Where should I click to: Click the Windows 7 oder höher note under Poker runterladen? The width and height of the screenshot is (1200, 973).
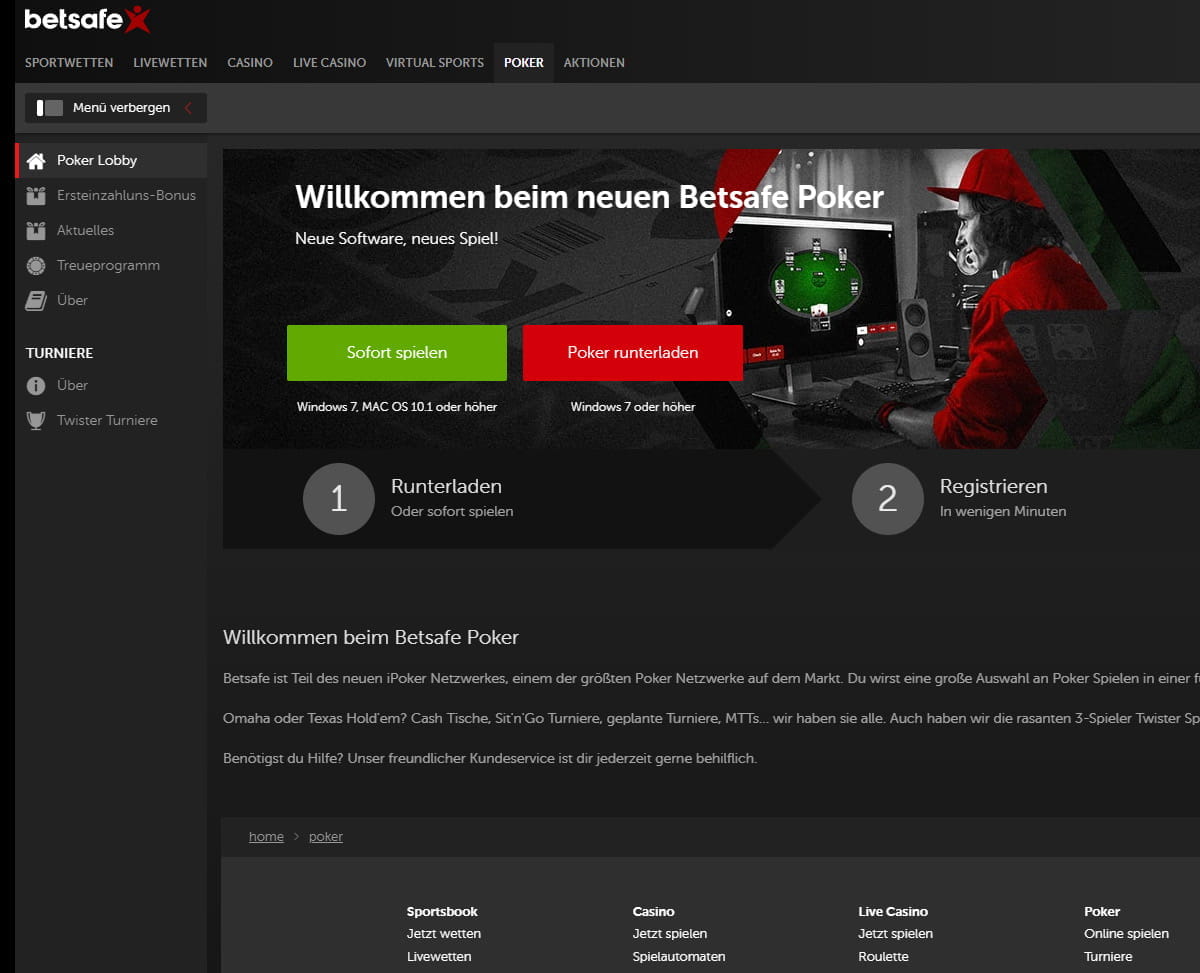pos(633,407)
